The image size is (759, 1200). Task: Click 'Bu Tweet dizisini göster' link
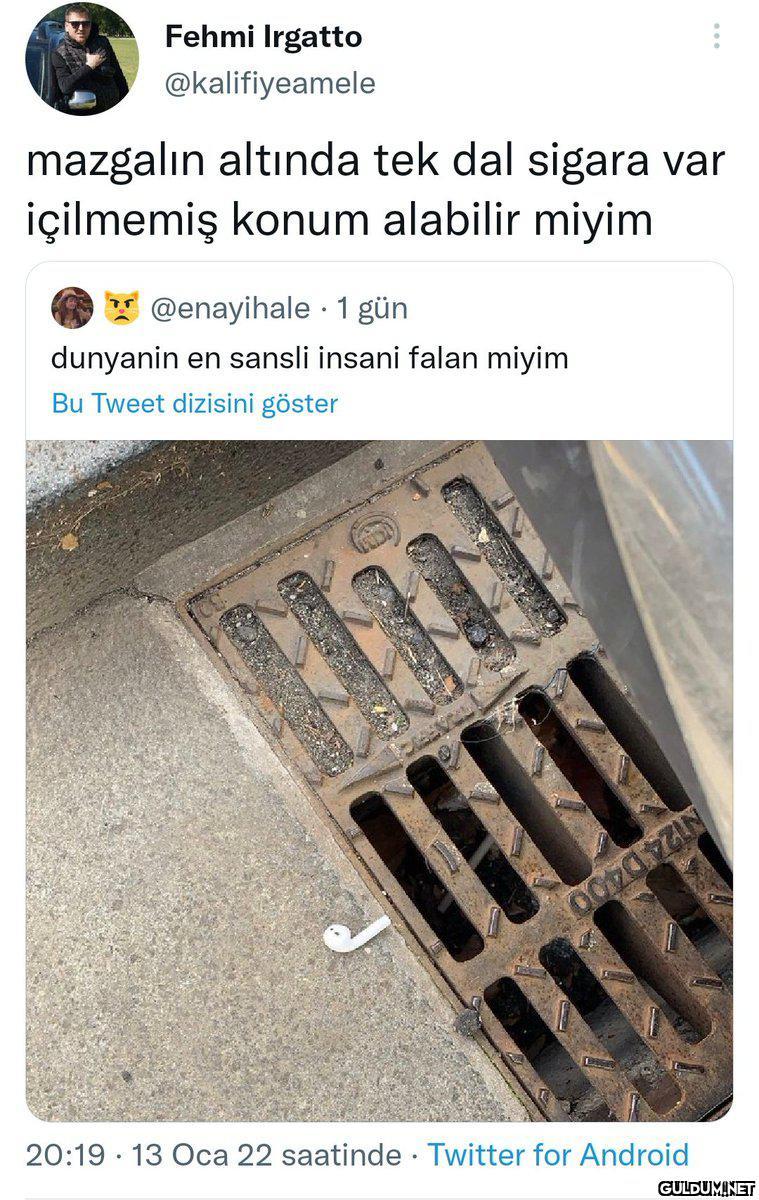[x=195, y=404]
